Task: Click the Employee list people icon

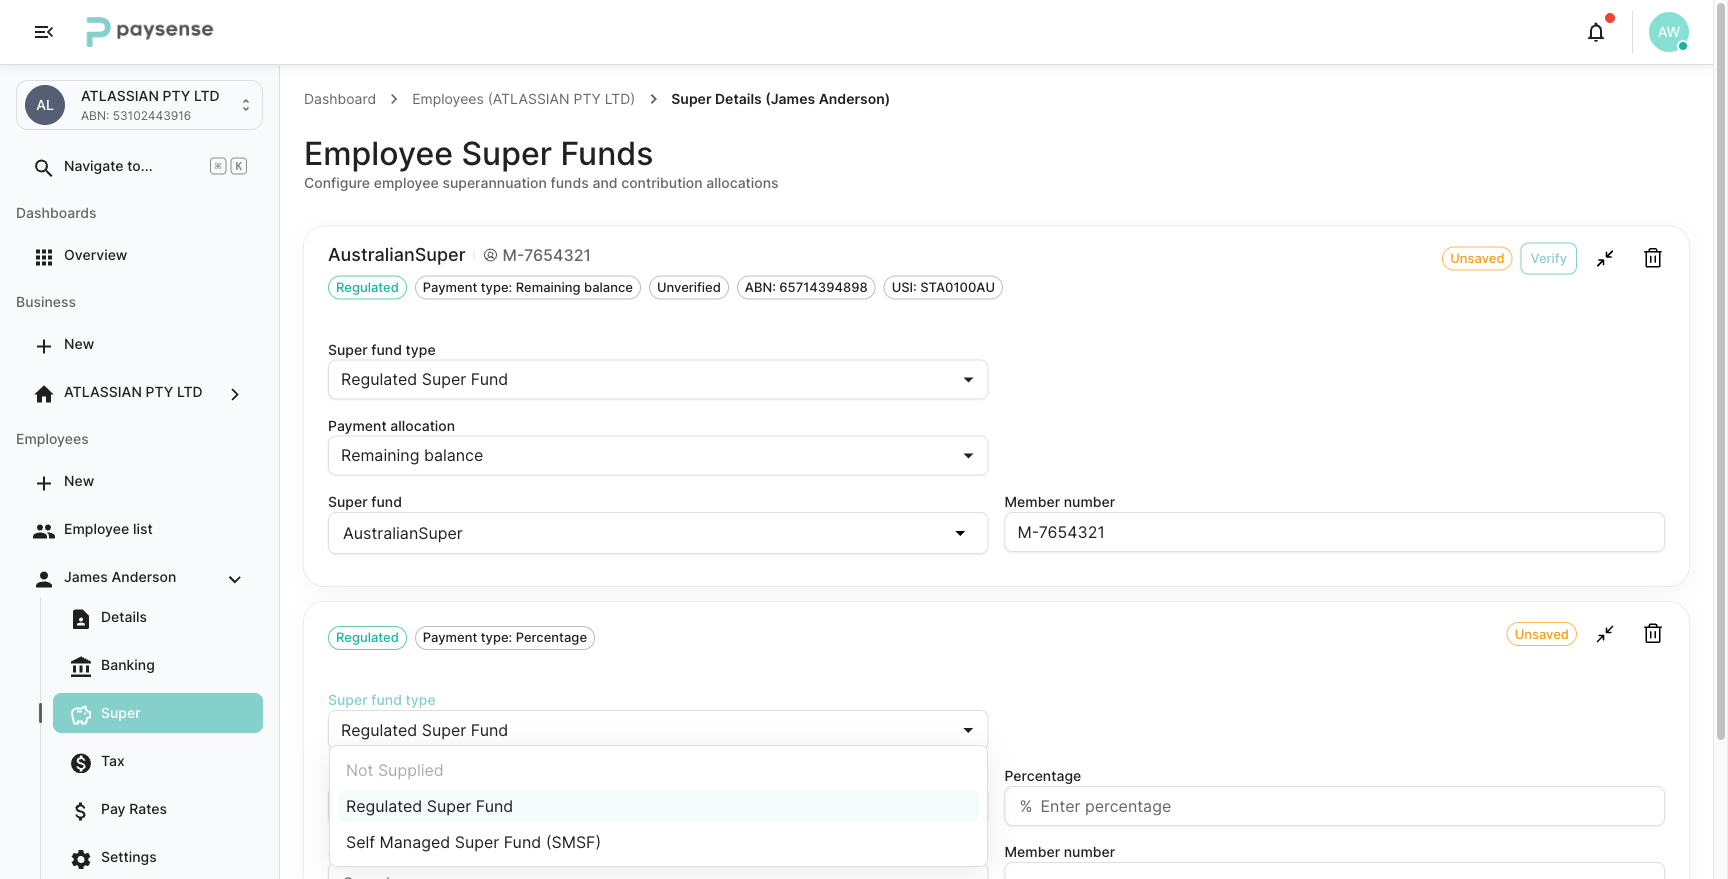Action: 43,531
